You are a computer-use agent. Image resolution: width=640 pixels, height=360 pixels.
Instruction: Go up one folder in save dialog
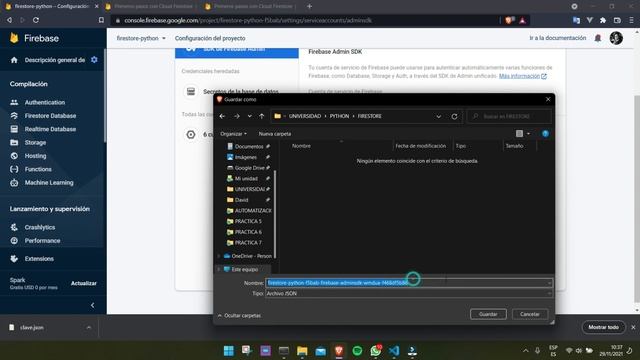point(261,116)
